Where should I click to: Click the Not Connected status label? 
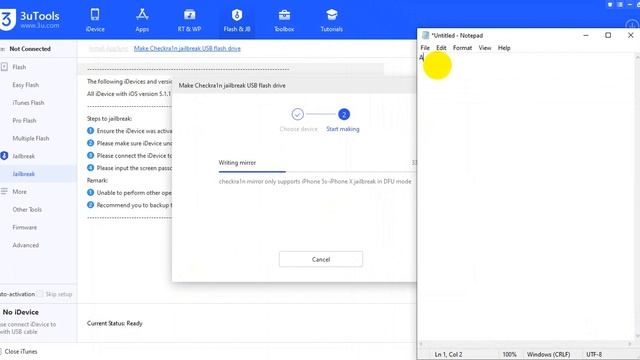[x=30, y=49]
